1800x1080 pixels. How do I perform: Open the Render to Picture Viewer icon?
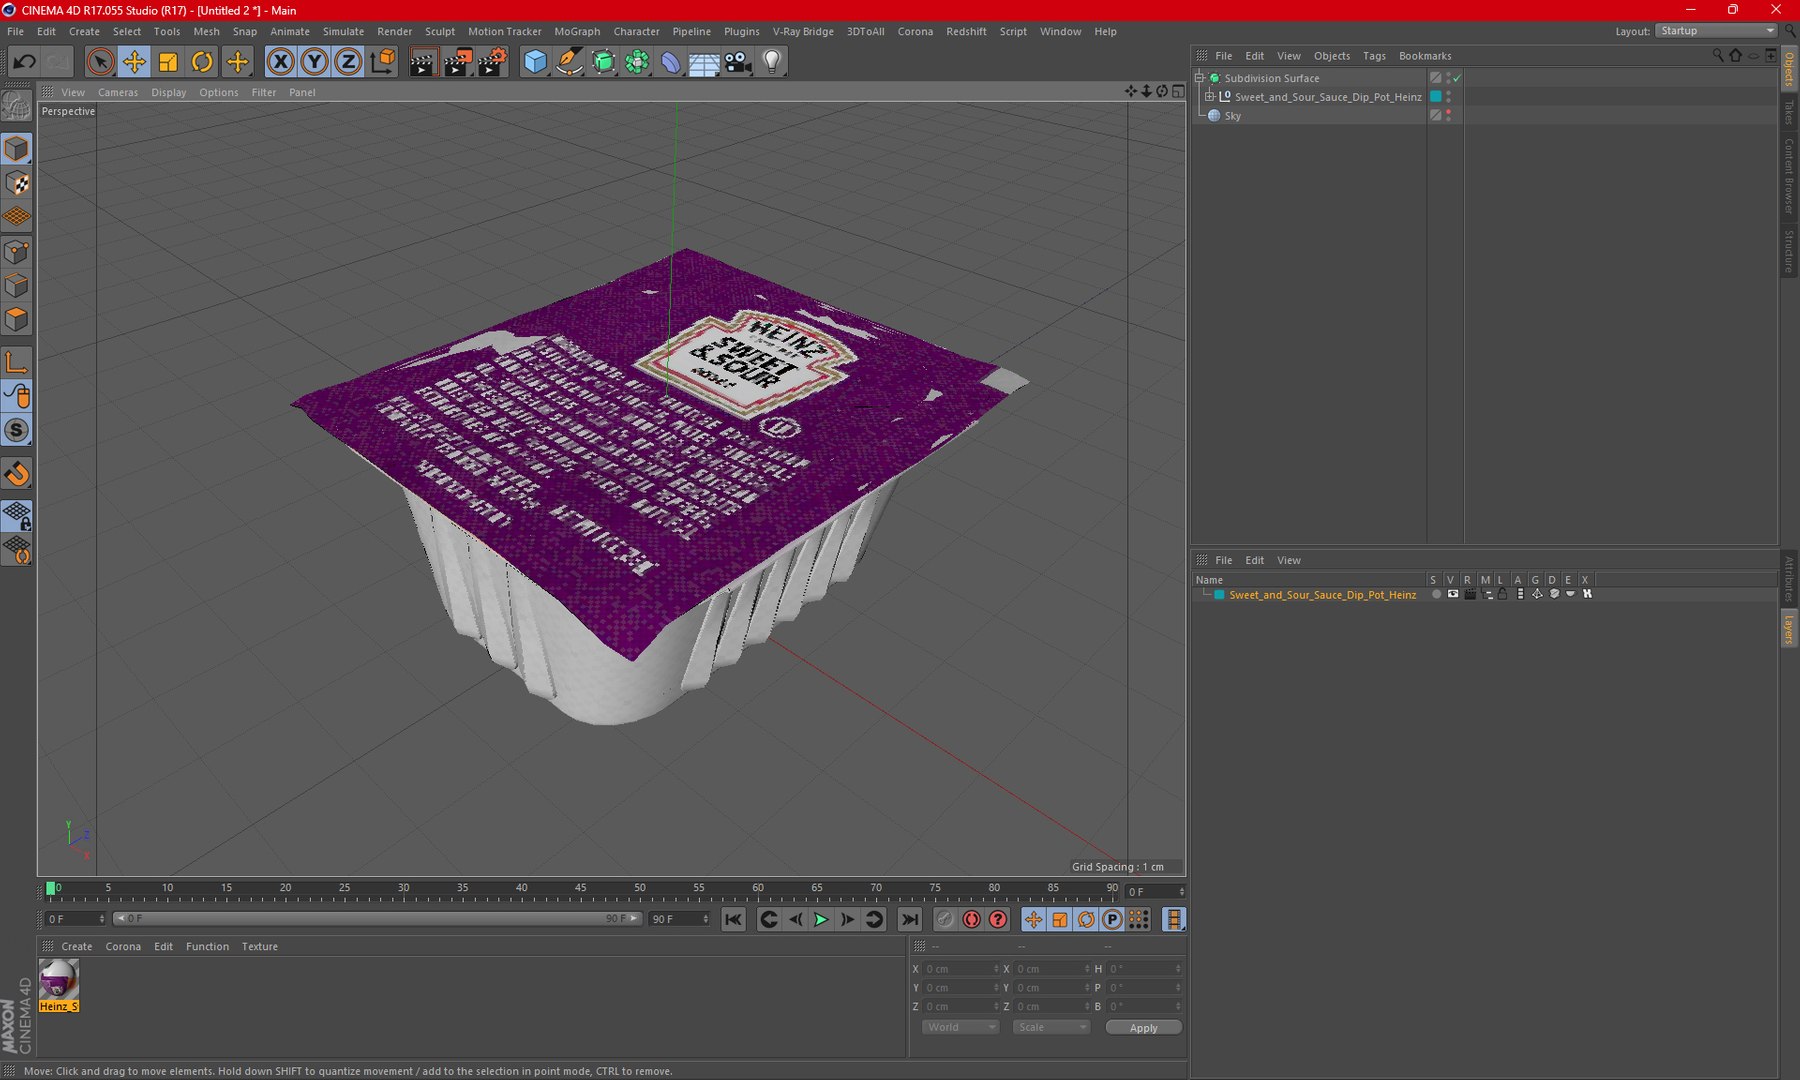457,62
